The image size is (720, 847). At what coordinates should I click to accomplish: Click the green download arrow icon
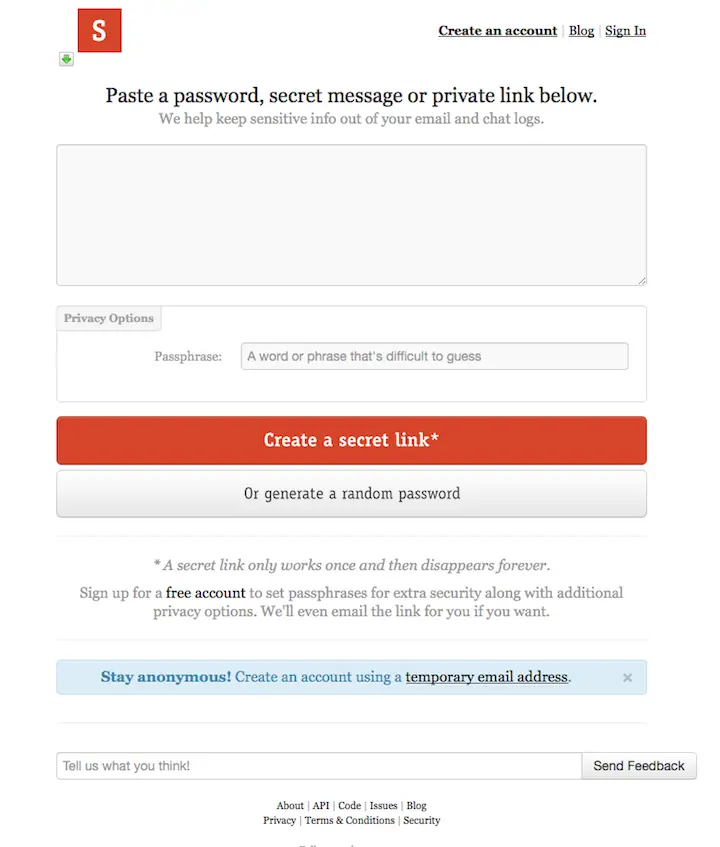pyautogui.click(x=66, y=59)
